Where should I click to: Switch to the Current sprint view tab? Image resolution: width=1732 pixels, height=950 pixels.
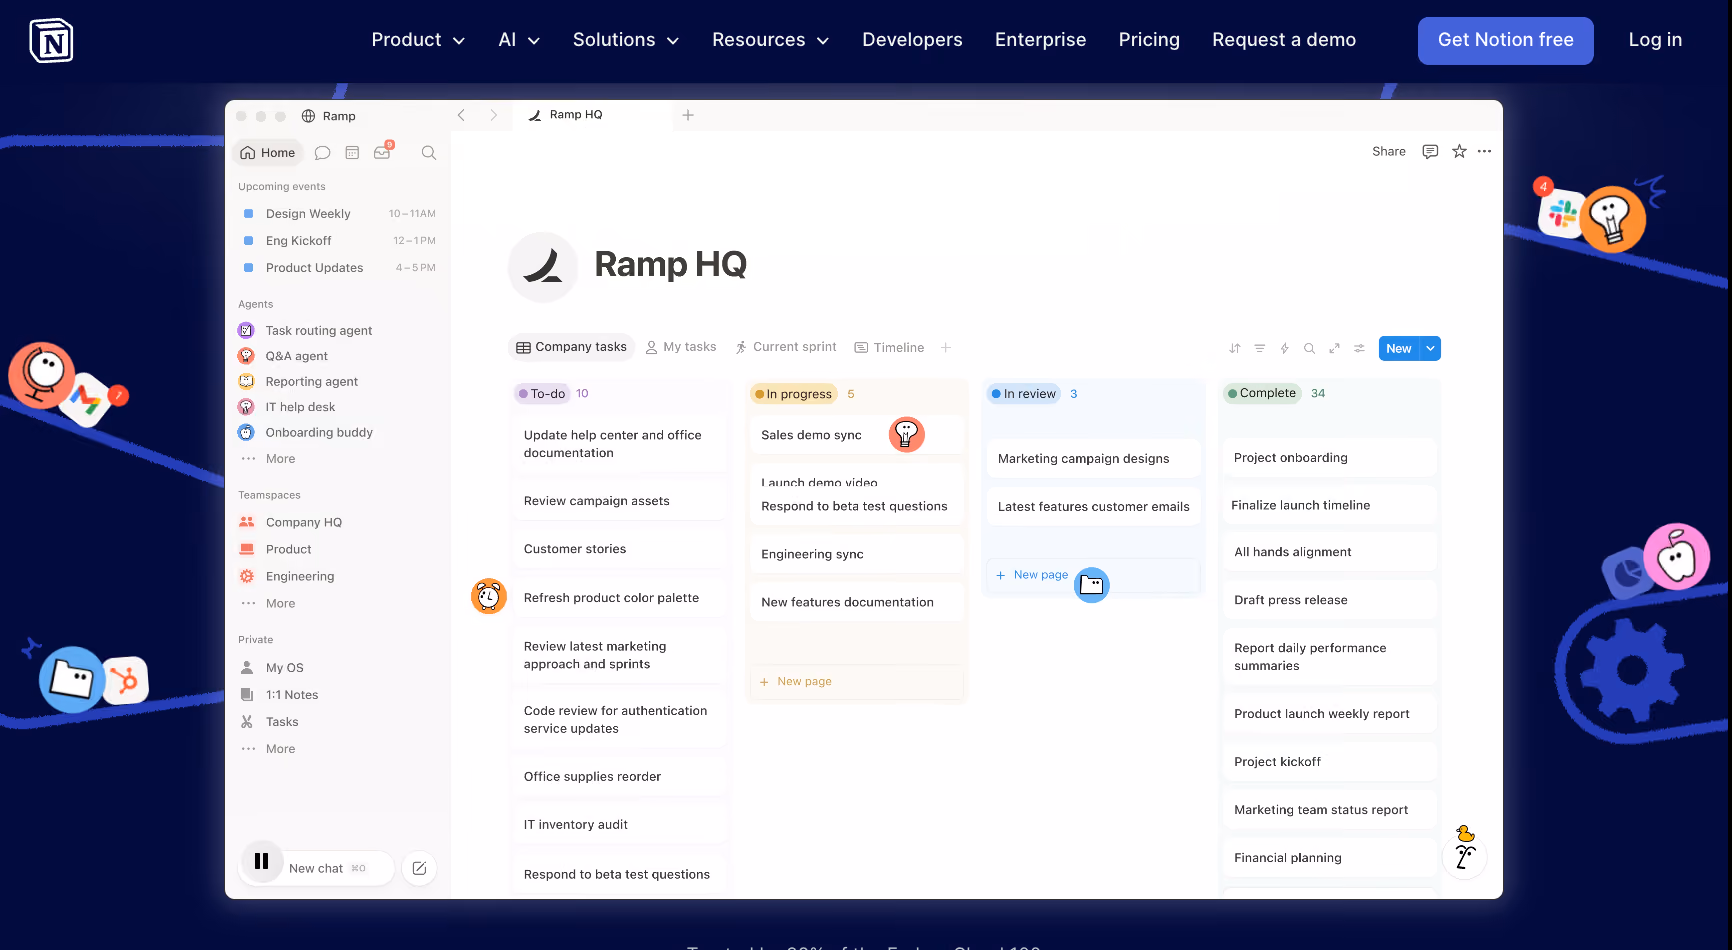click(x=786, y=347)
